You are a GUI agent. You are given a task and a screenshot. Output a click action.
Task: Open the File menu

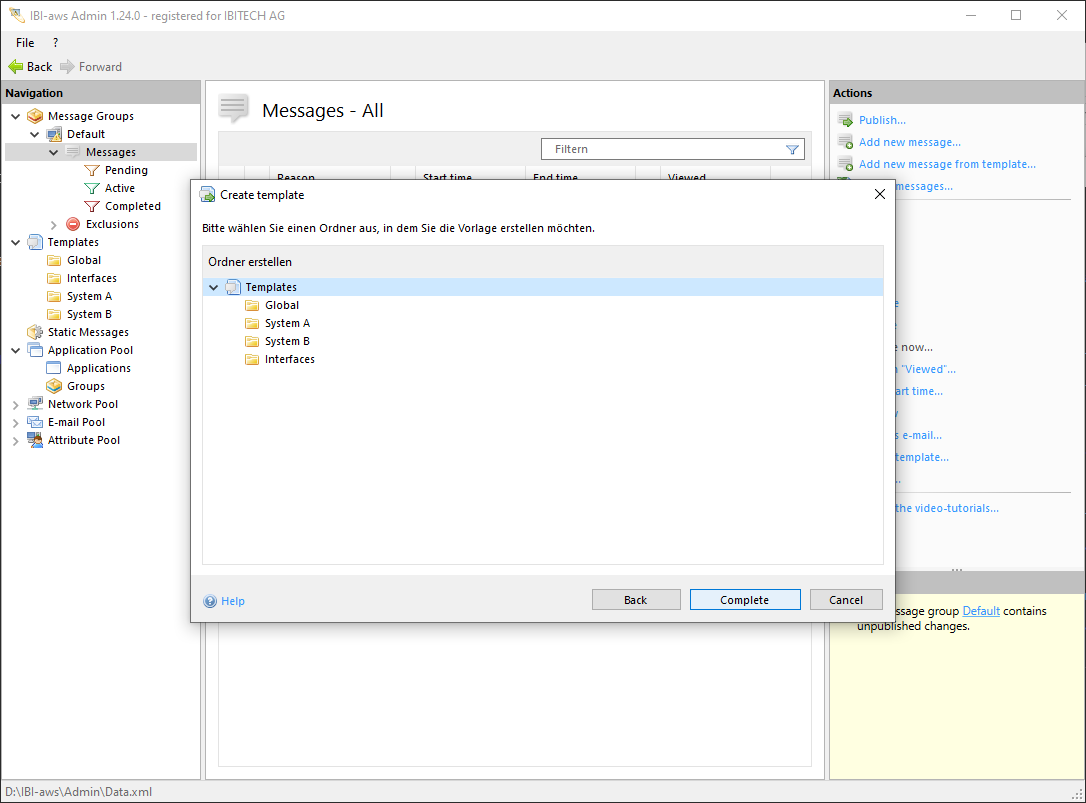pyautogui.click(x=25, y=43)
